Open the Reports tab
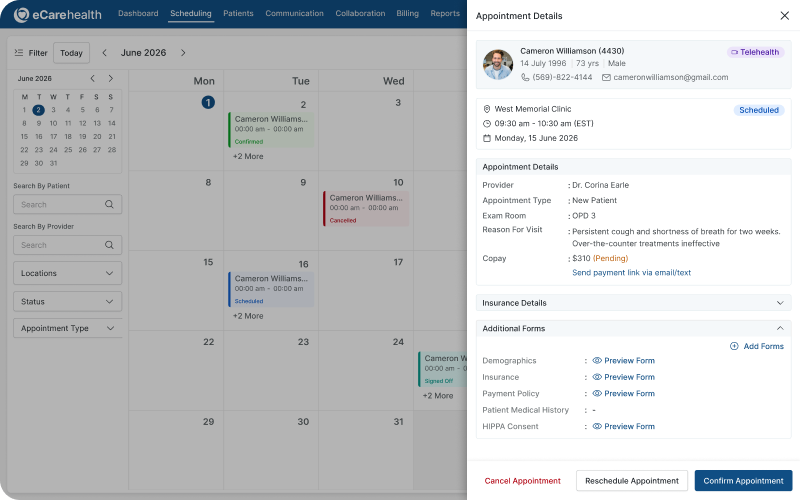 tap(445, 13)
